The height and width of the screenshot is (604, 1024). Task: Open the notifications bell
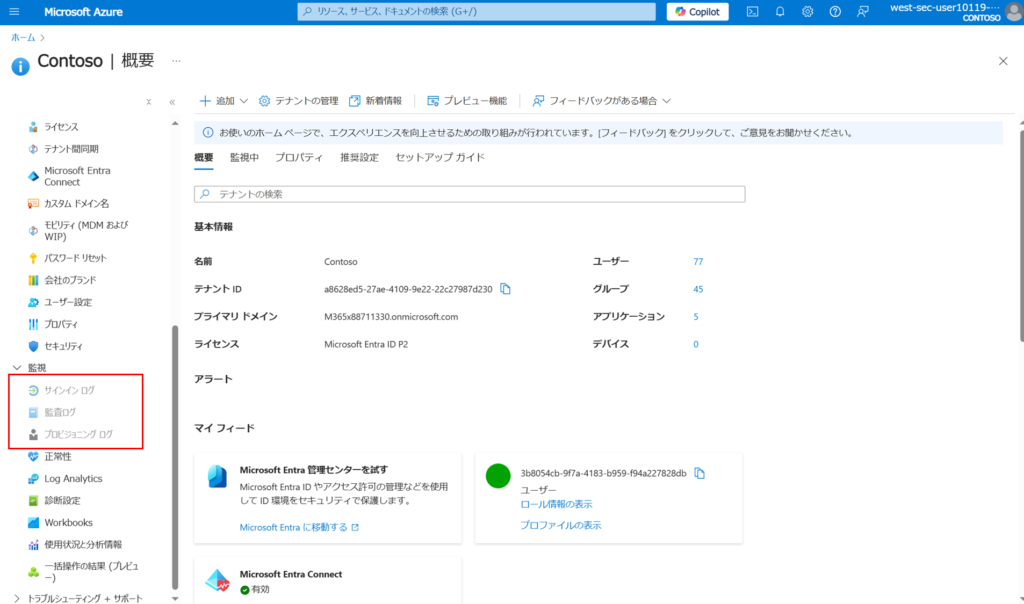point(780,12)
